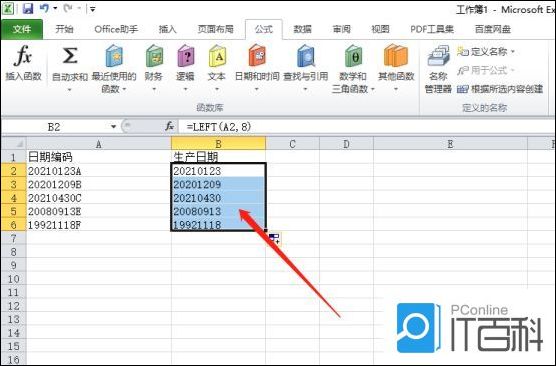This screenshot has height=366, width=556.
Task: Click the save icon in quick access toolbar
Action: [x=28, y=8]
